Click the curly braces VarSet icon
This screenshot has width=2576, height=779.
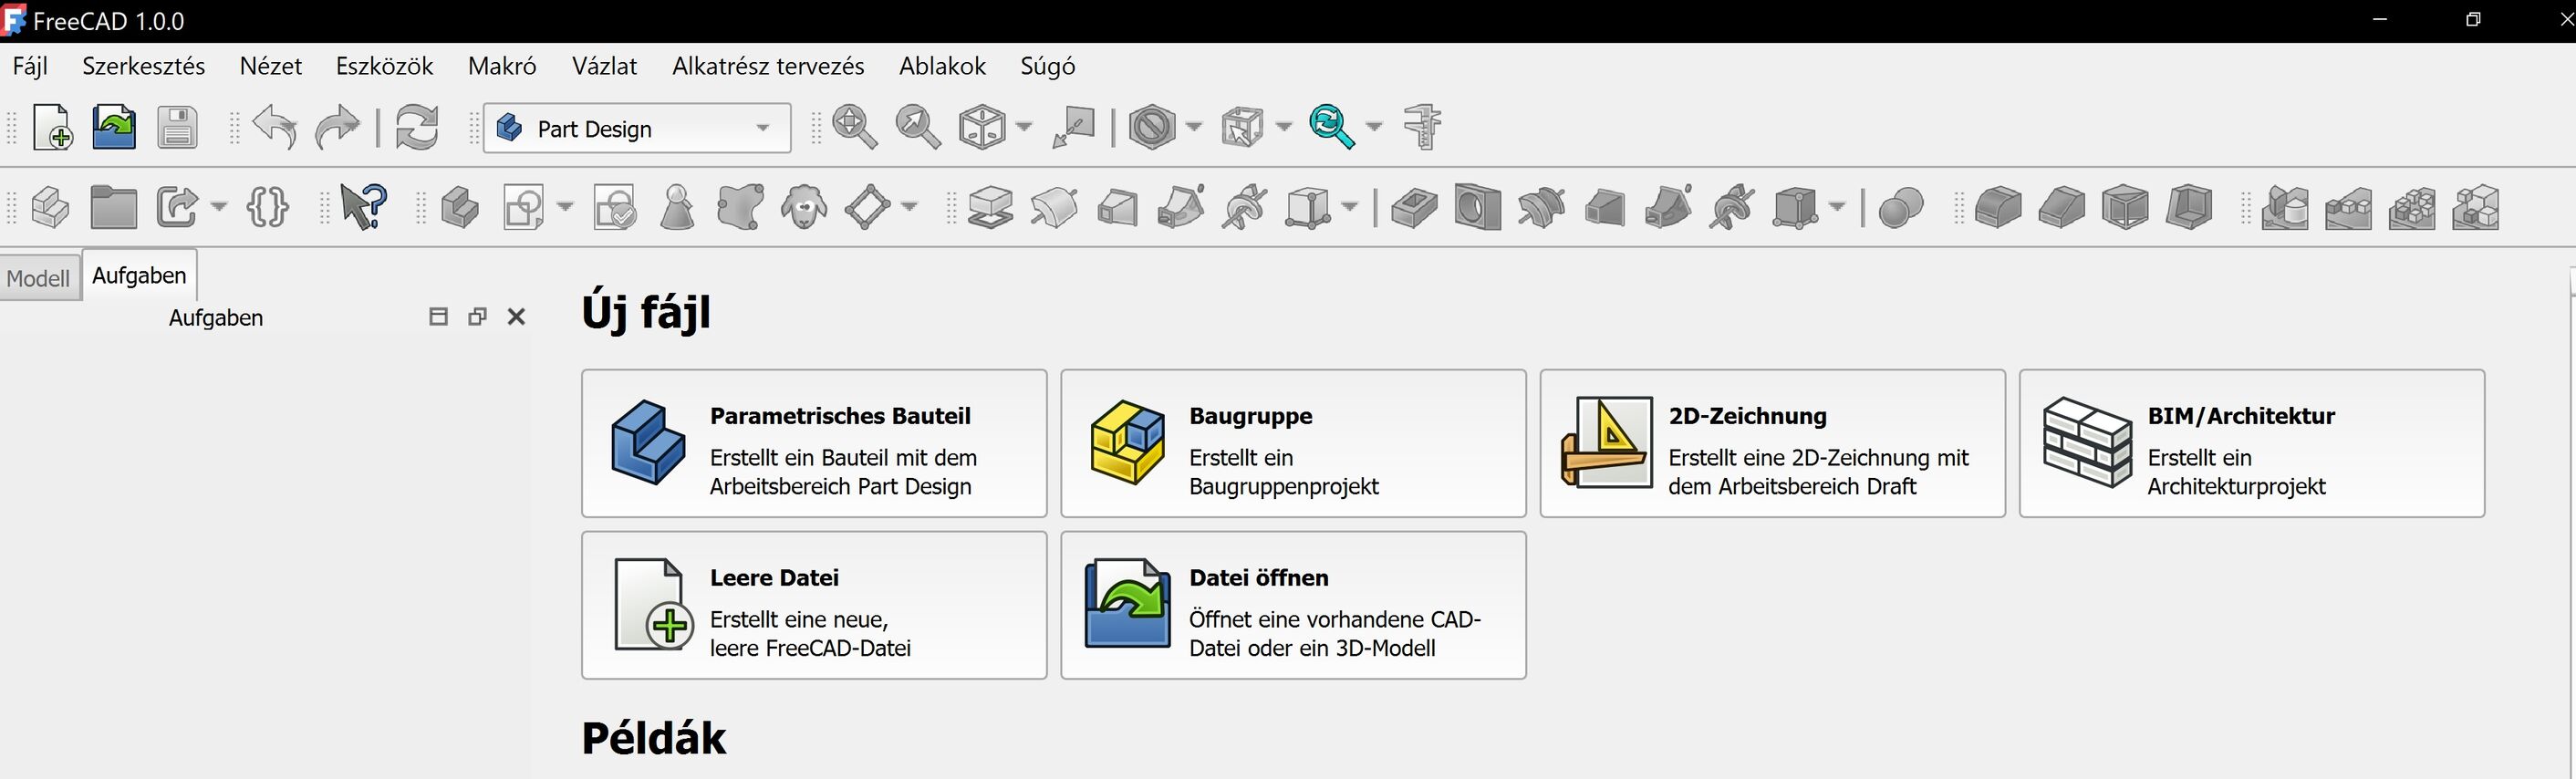pos(267,208)
